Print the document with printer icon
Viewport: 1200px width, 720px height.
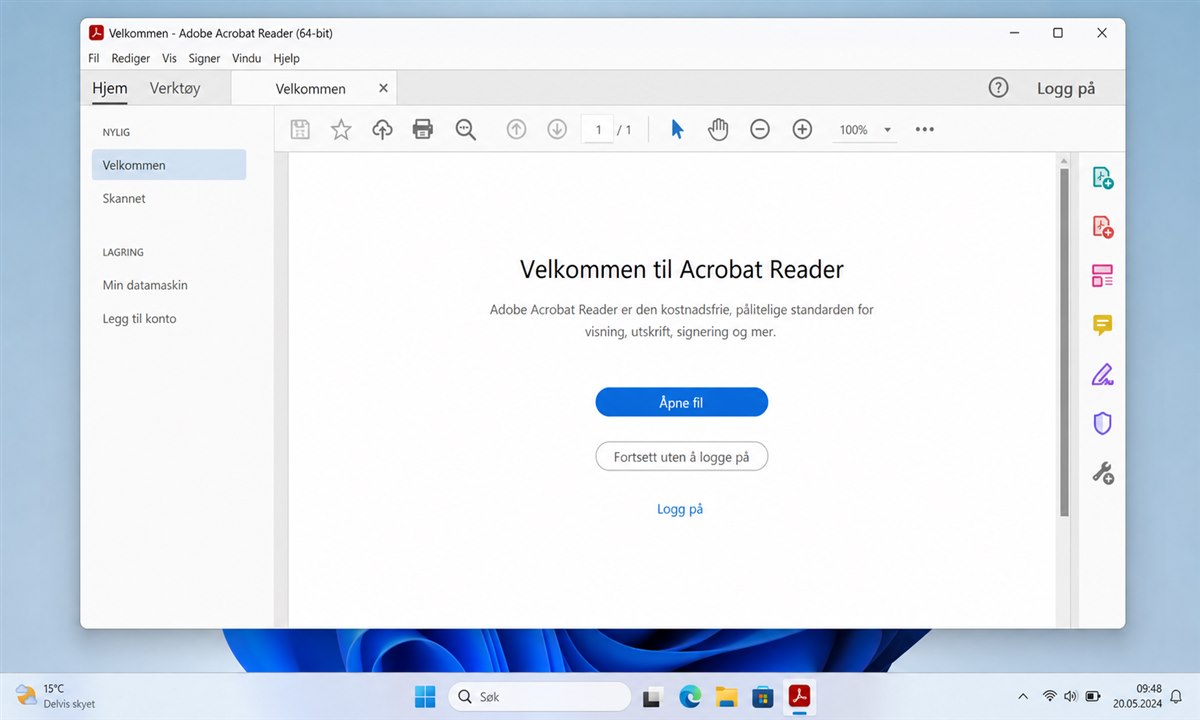(x=423, y=129)
